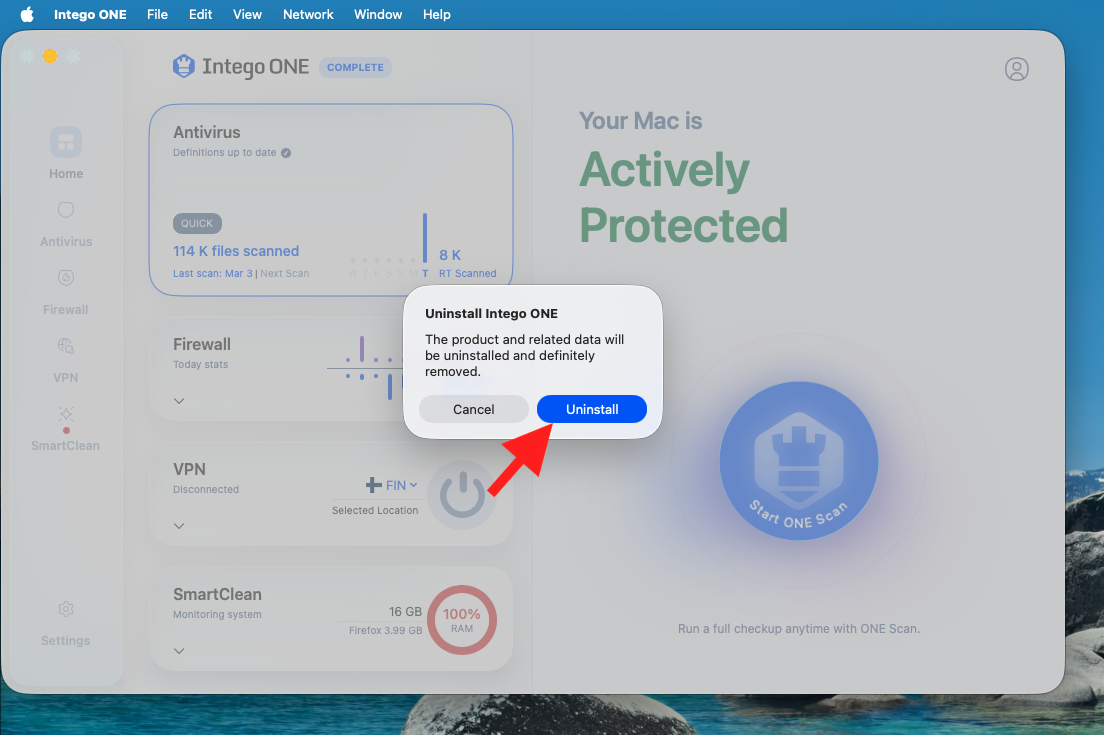Viewport: 1104px width, 735px height.
Task: Click the COMPLETE plan badge
Action: [x=355, y=68]
